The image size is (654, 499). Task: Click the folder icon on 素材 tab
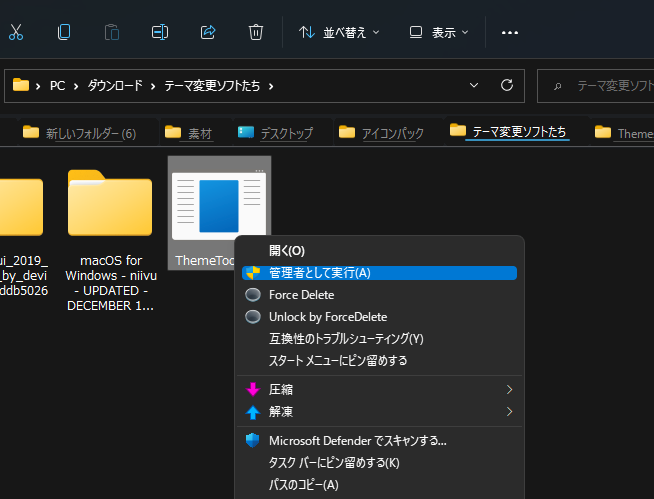pos(173,132)
